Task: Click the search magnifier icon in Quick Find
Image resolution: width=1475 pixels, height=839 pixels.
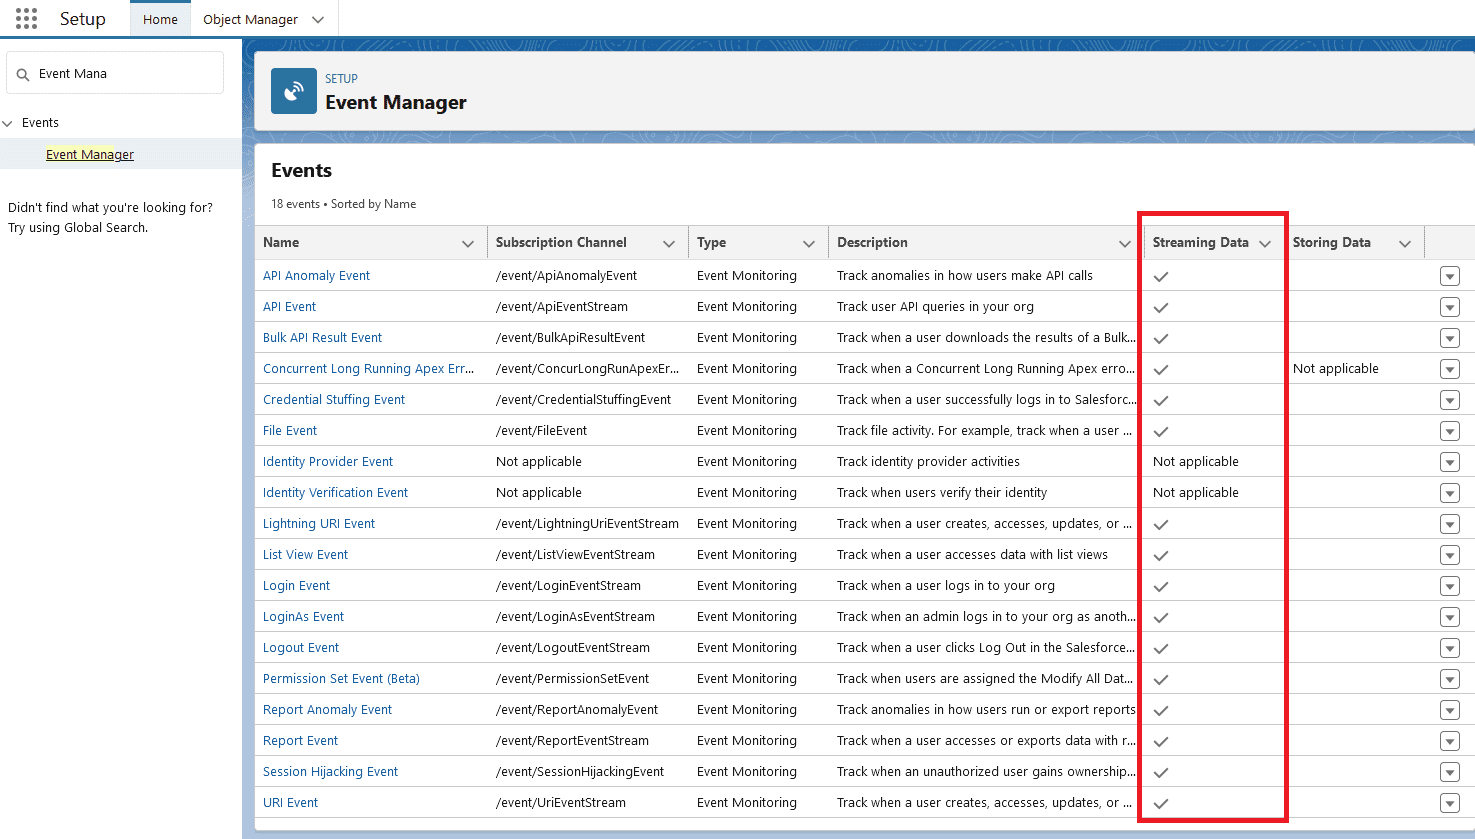Action: [23, 74]
